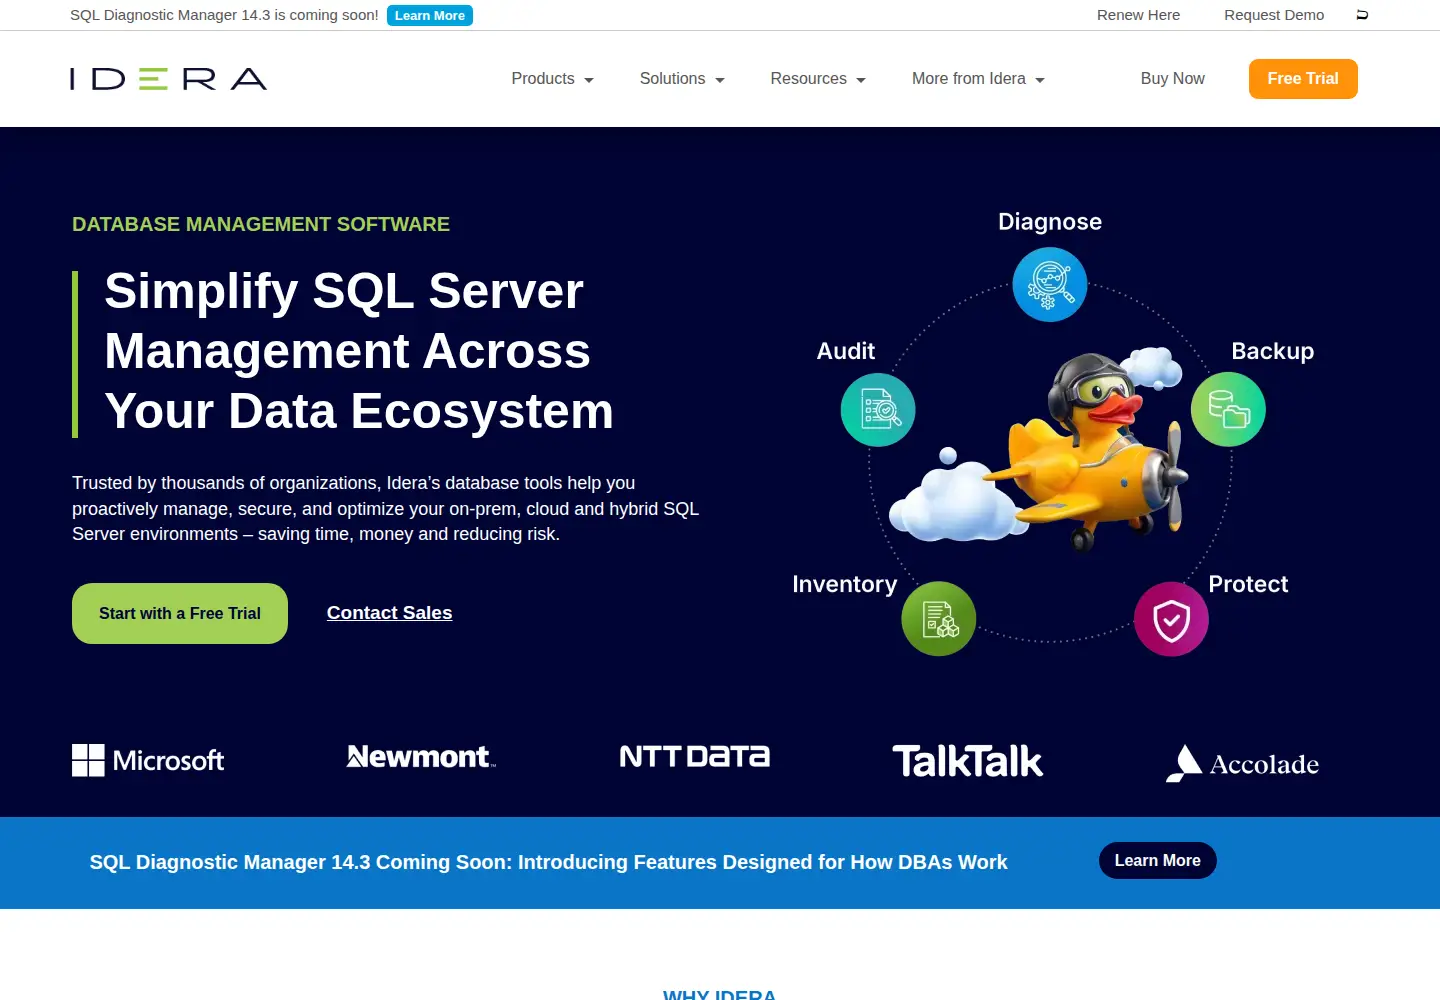Click the Backup circular icon
Viewport: 1440px width, 1000px height.
[x=1228, y=410]
